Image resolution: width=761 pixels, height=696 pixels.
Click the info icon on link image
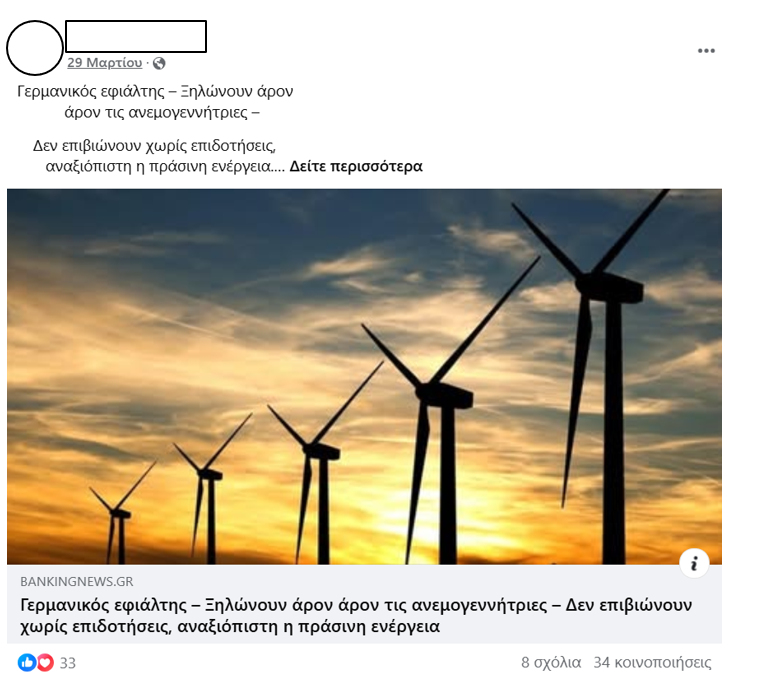695,563
